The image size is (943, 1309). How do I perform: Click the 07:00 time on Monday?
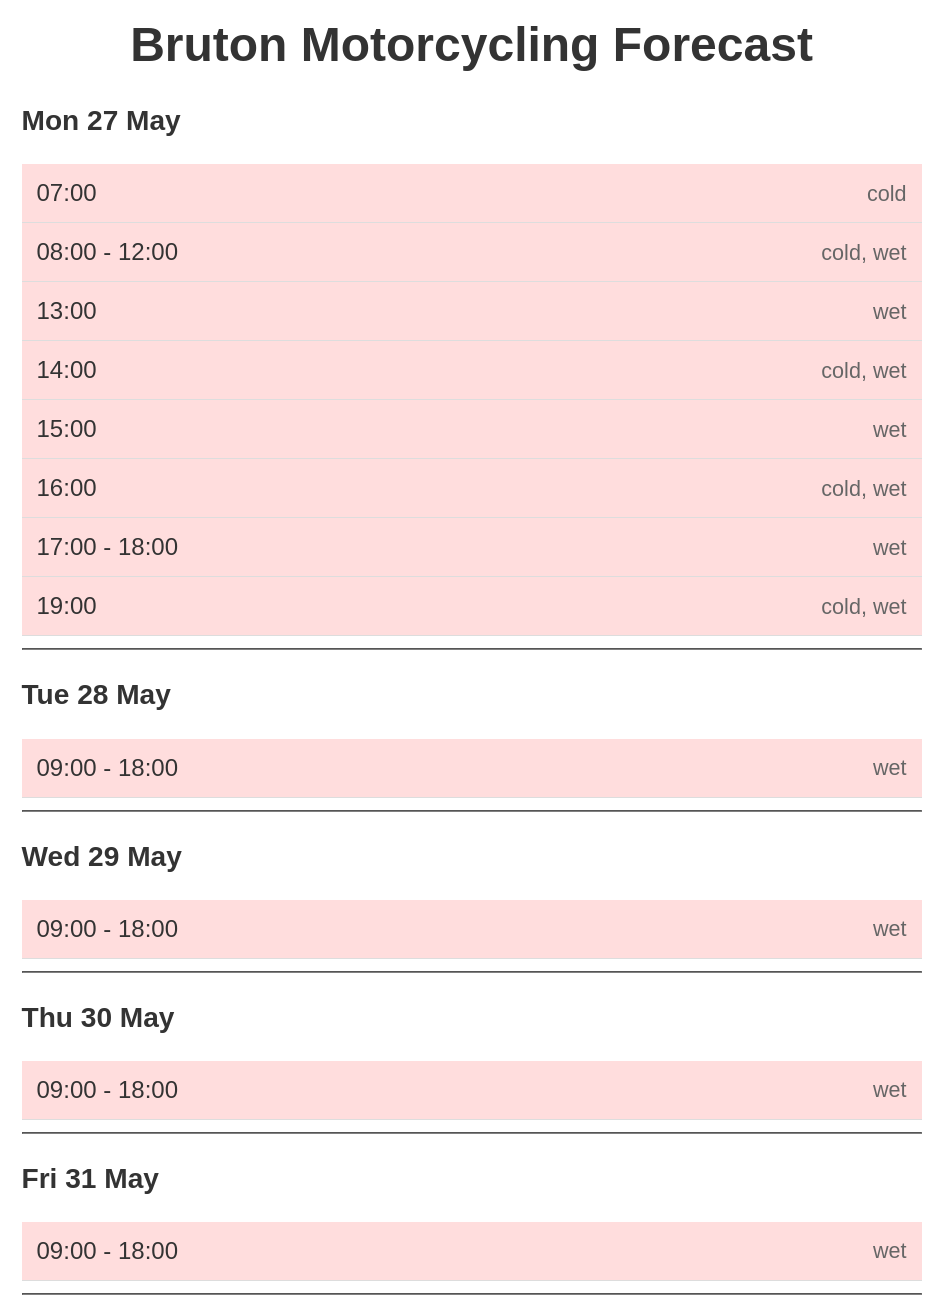click(67, 193)
